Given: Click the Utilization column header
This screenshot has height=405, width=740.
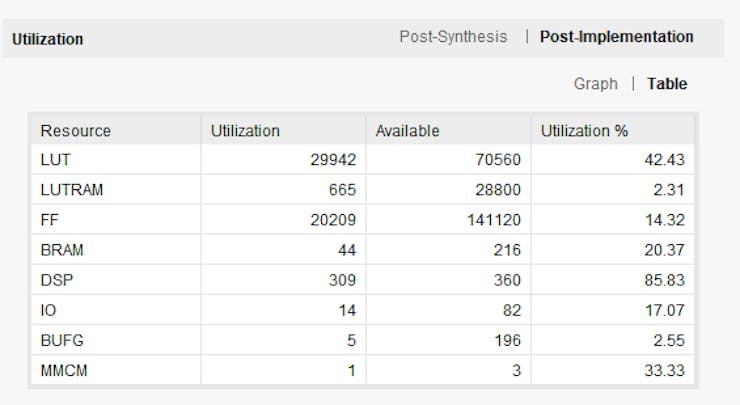Looking at the screenshot, I should pyautogui.click(x=283, y=131).
